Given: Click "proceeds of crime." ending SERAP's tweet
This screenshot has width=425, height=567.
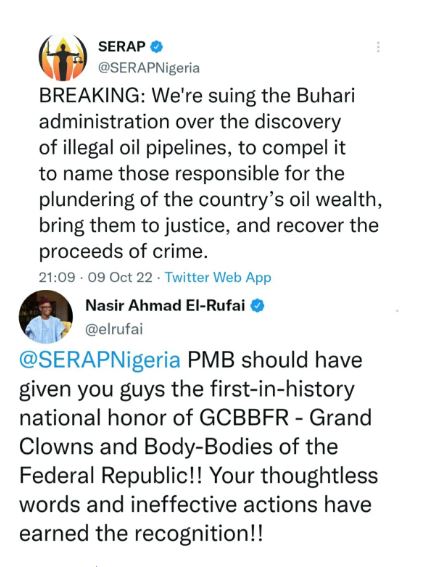Looking at the screenshot, I should tap(124, 252).
